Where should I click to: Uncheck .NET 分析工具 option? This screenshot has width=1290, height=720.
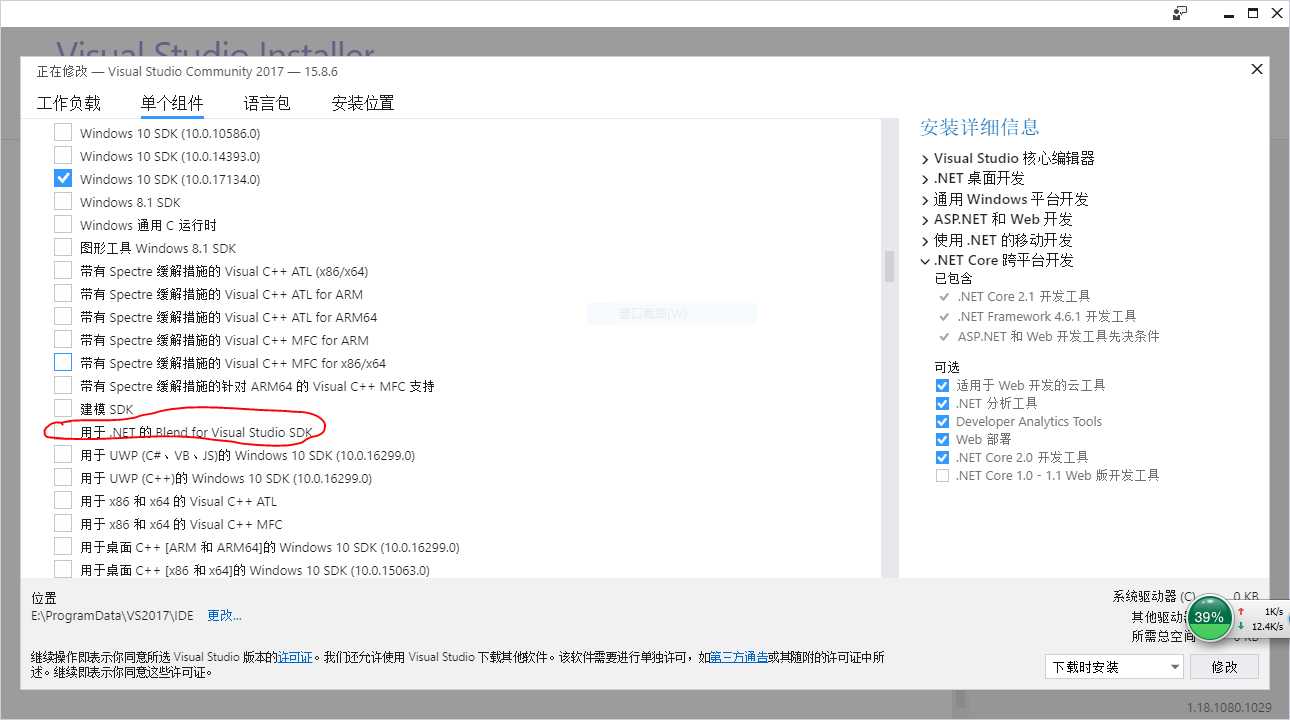click(942, 403)
